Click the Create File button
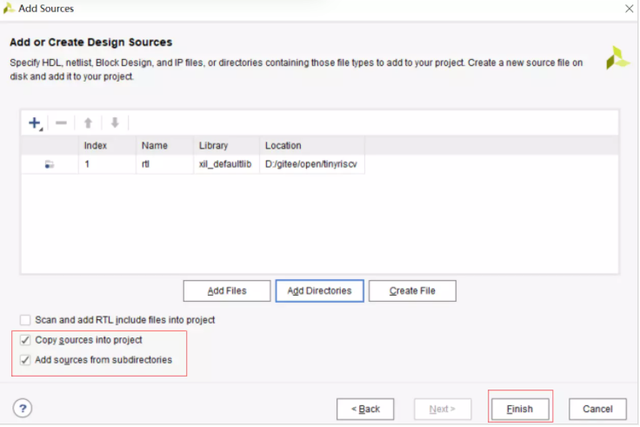Viewport: 640px width, 427px height. 412,291
